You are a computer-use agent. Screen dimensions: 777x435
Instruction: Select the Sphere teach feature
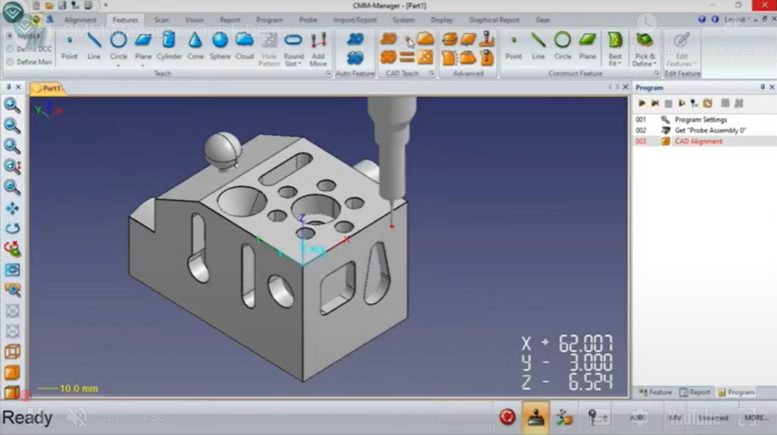[220, 46]
